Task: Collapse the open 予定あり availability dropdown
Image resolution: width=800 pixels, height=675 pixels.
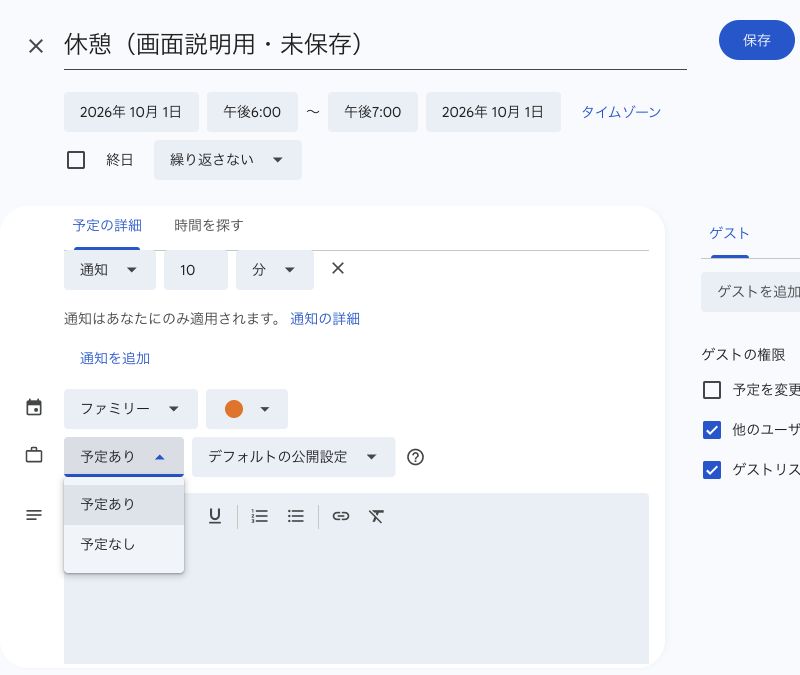Action: coord(123,457)
